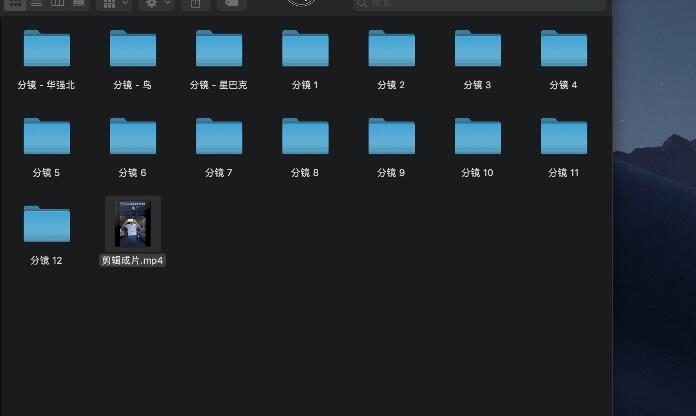Switch to icon view in Finder toolbar

16,4
